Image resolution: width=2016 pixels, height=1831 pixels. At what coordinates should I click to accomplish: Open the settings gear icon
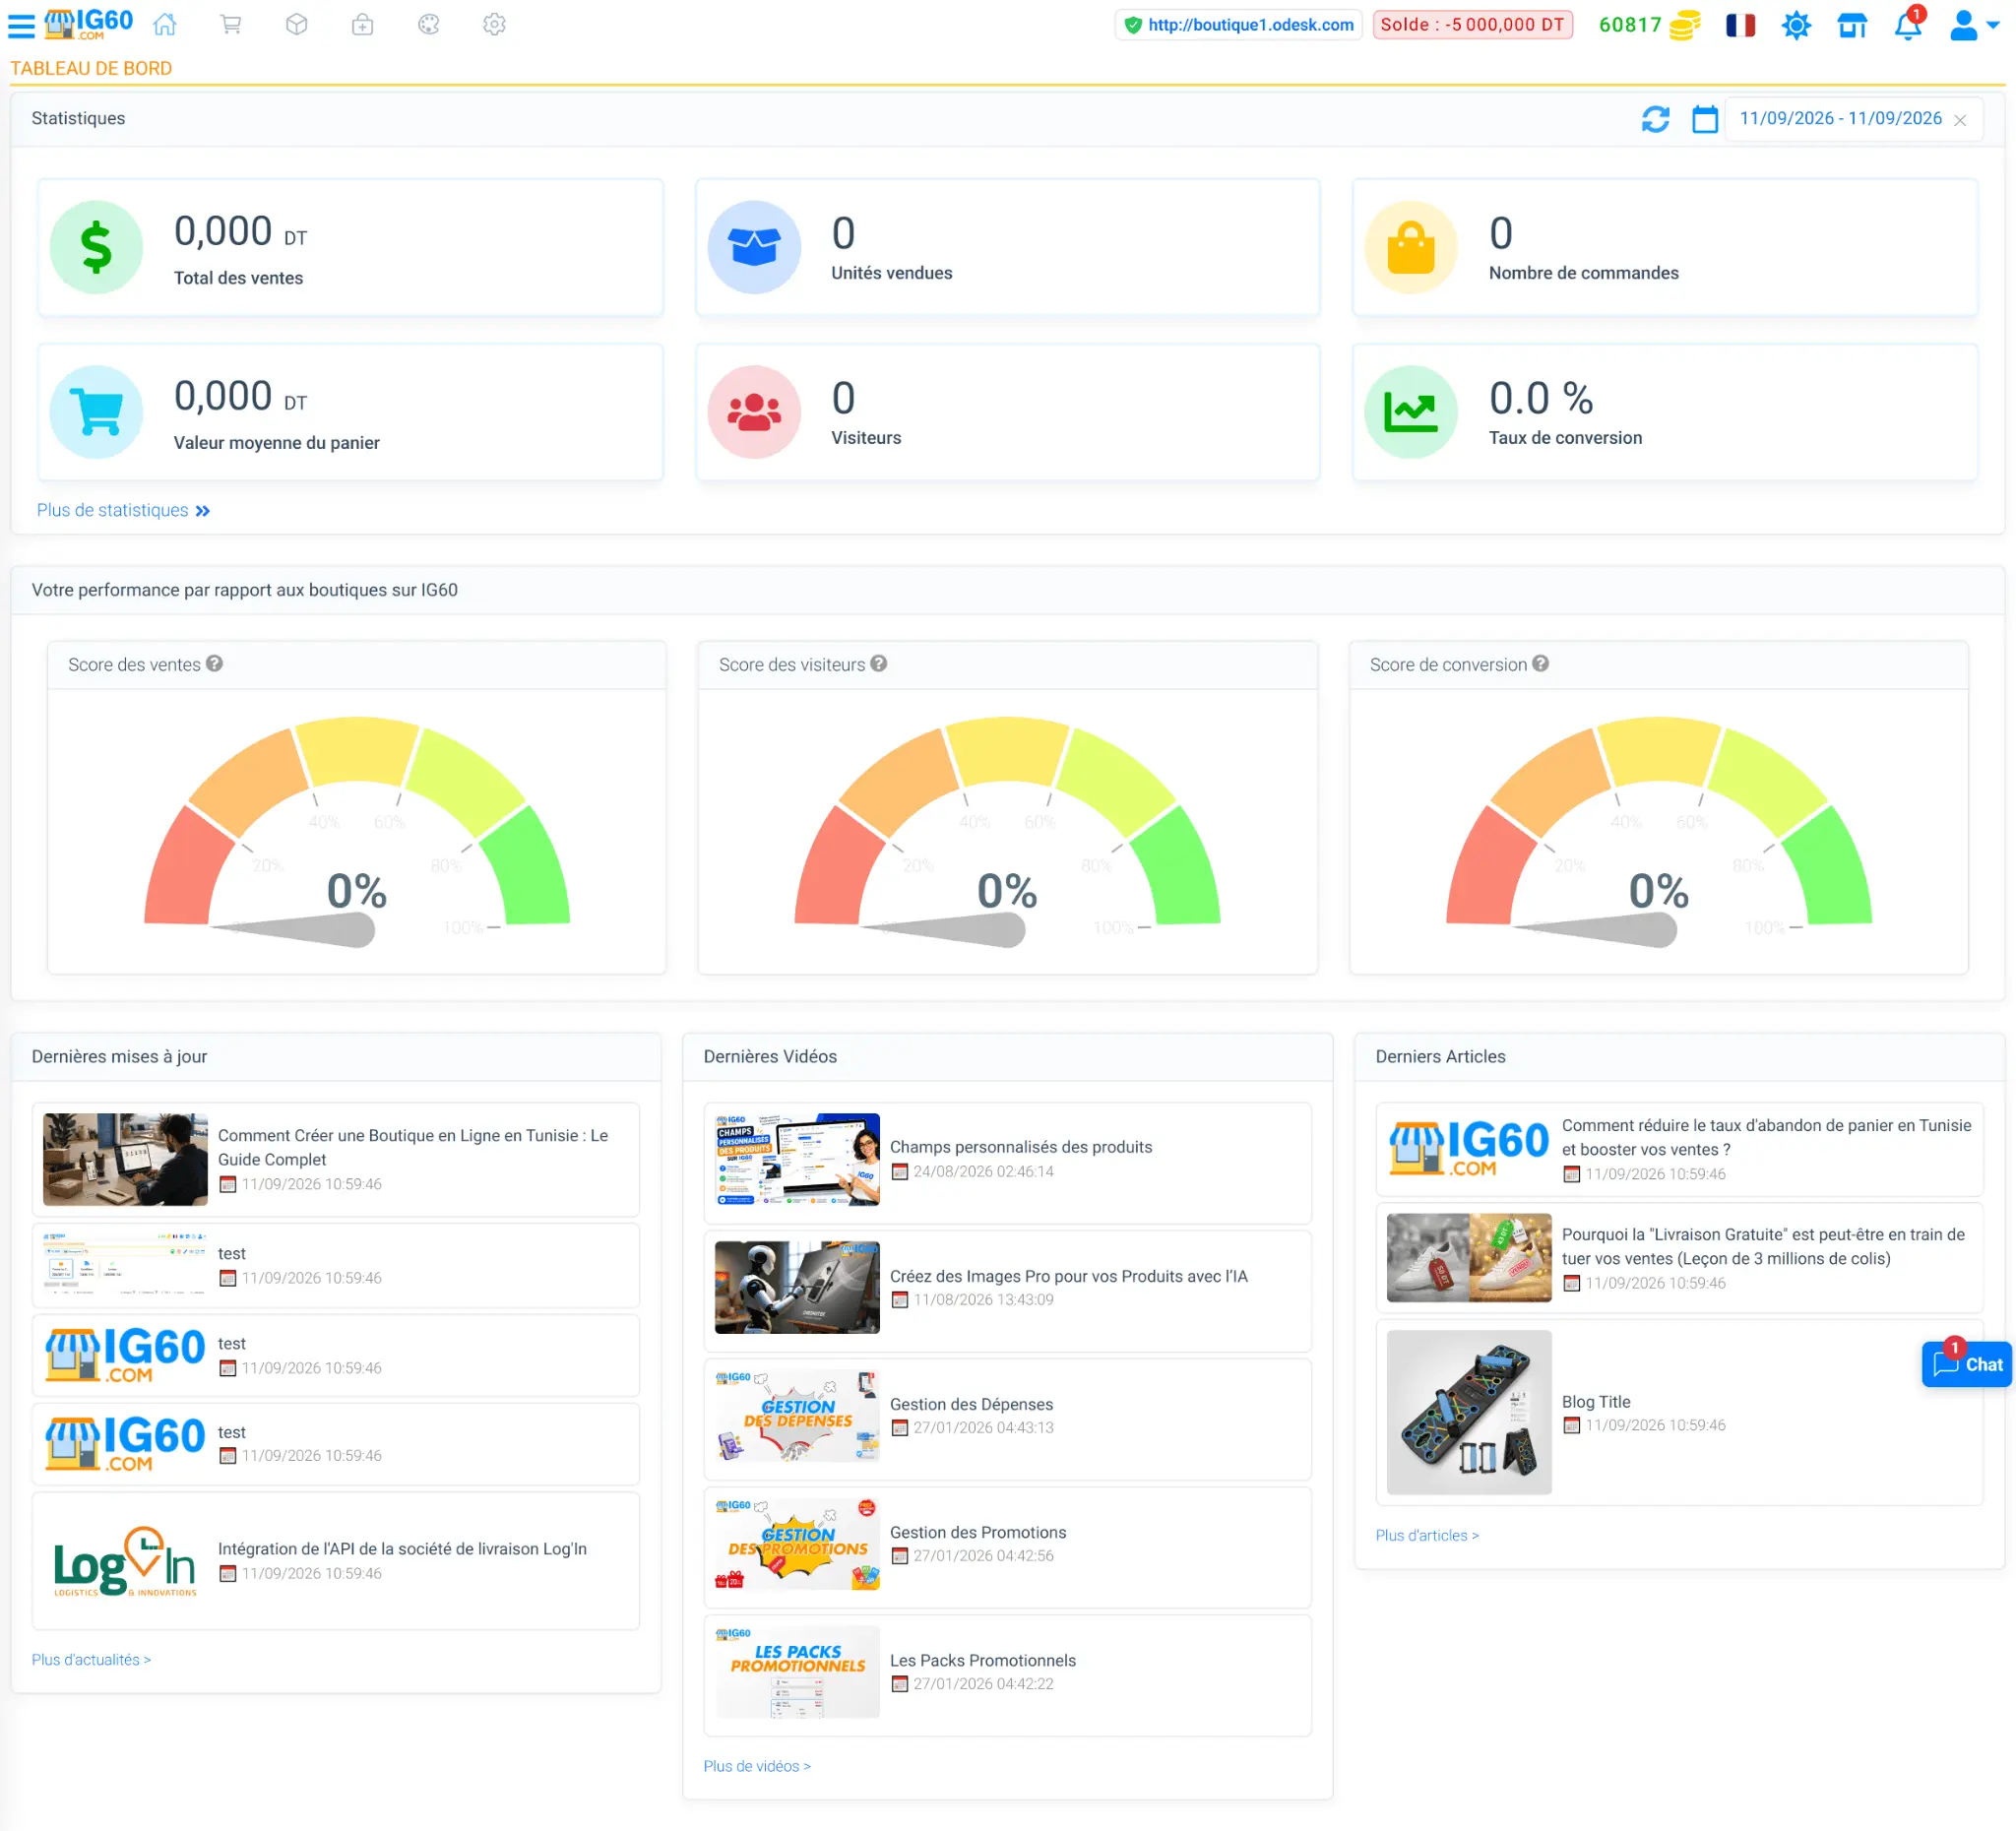pos(495,25)
